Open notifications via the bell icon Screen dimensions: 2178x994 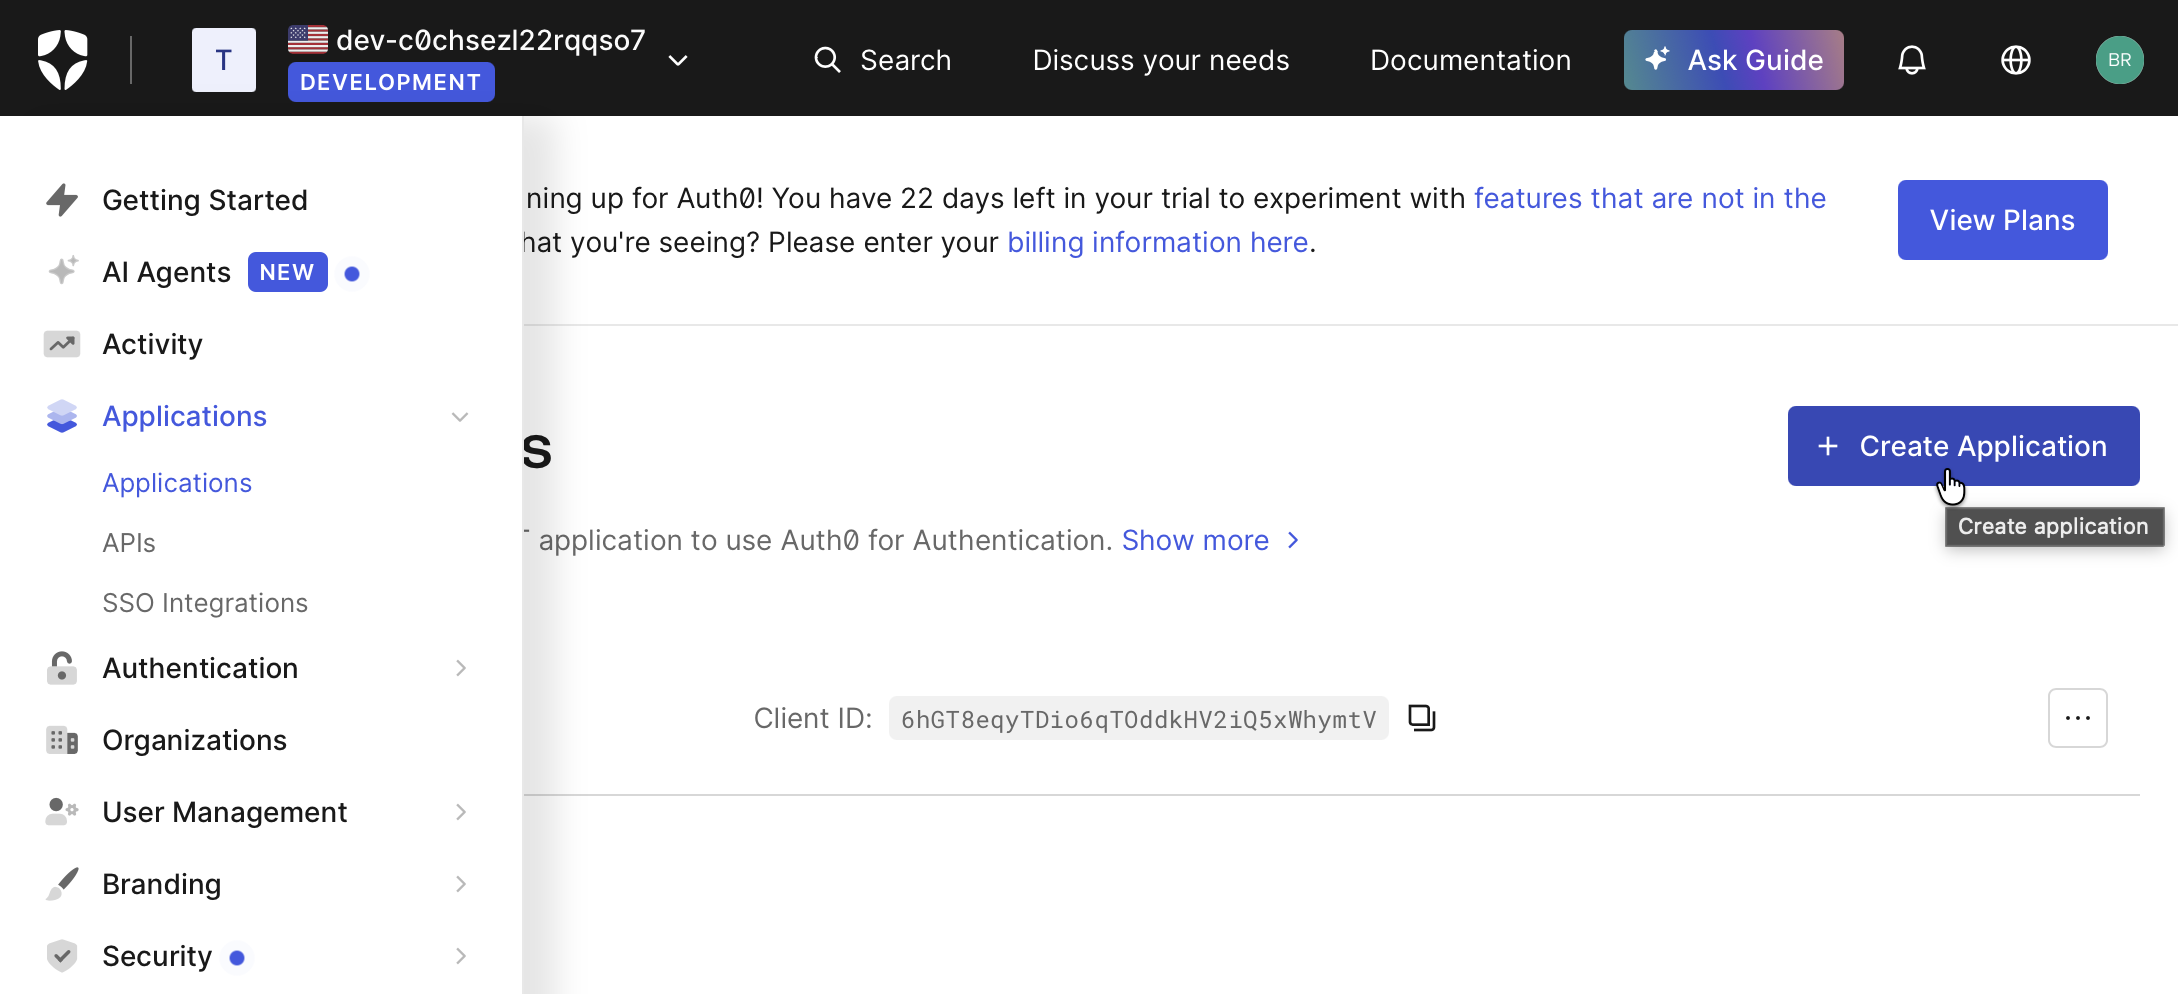tap(1911, 59)
